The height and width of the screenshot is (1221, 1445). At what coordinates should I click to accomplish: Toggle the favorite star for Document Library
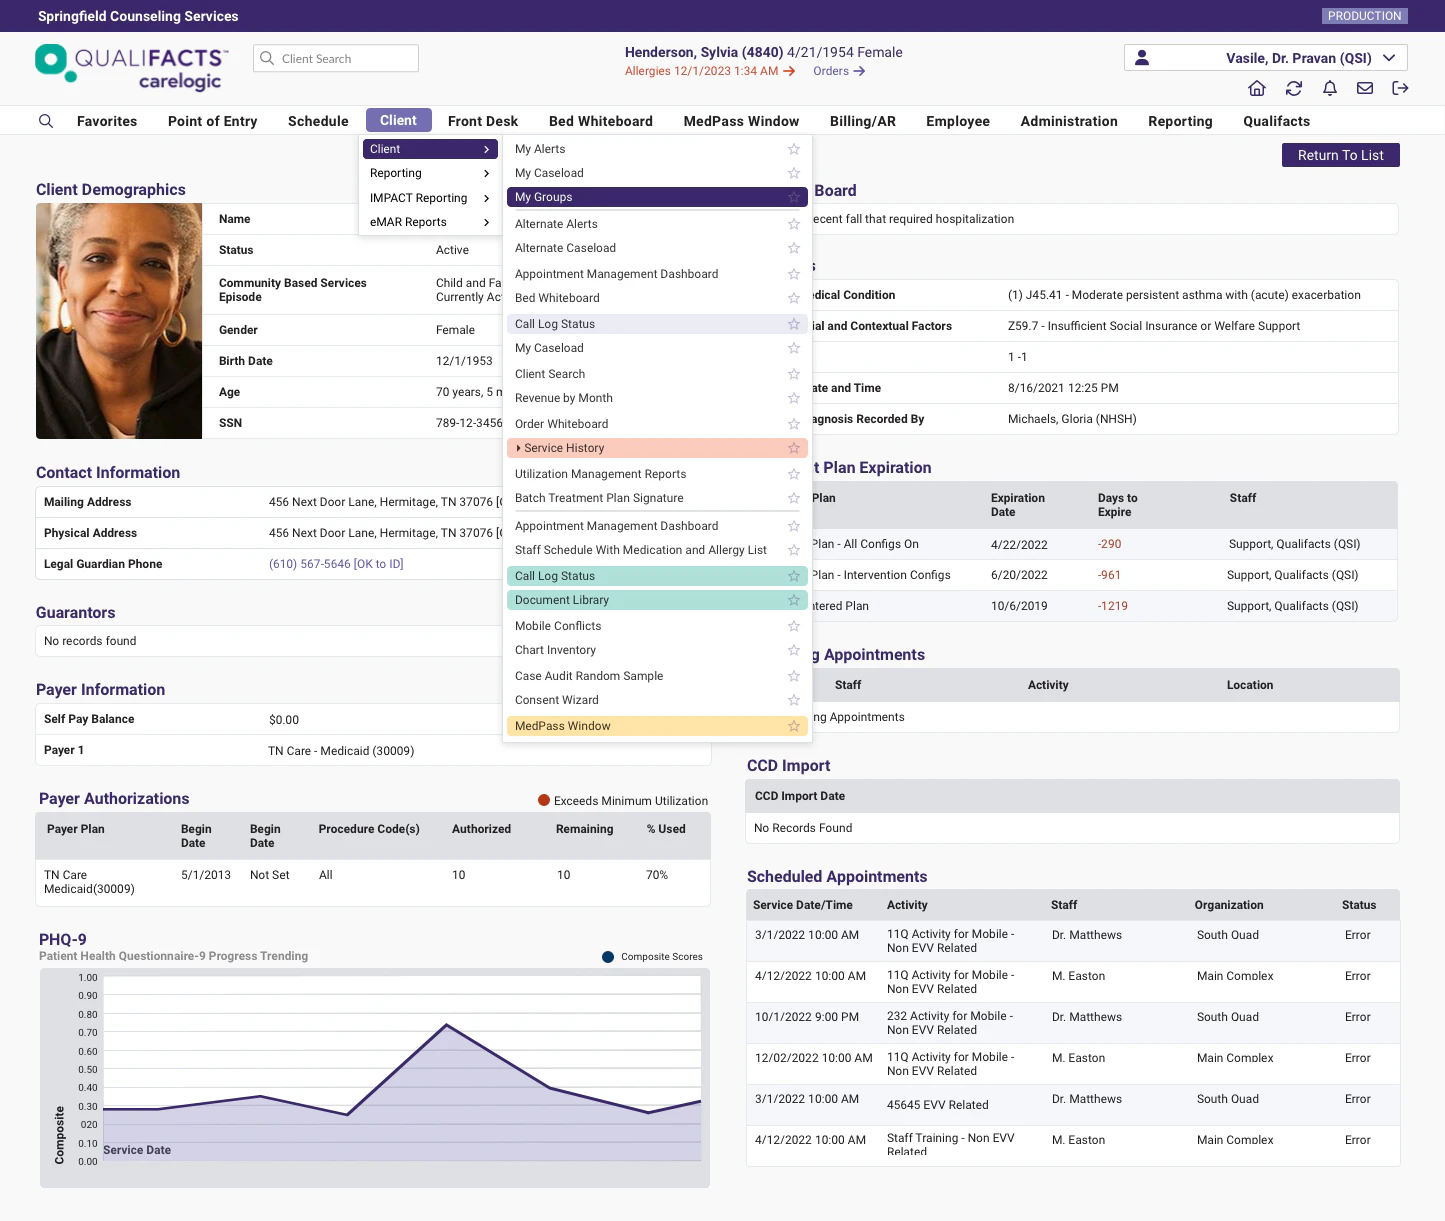[x=793, y=599]
